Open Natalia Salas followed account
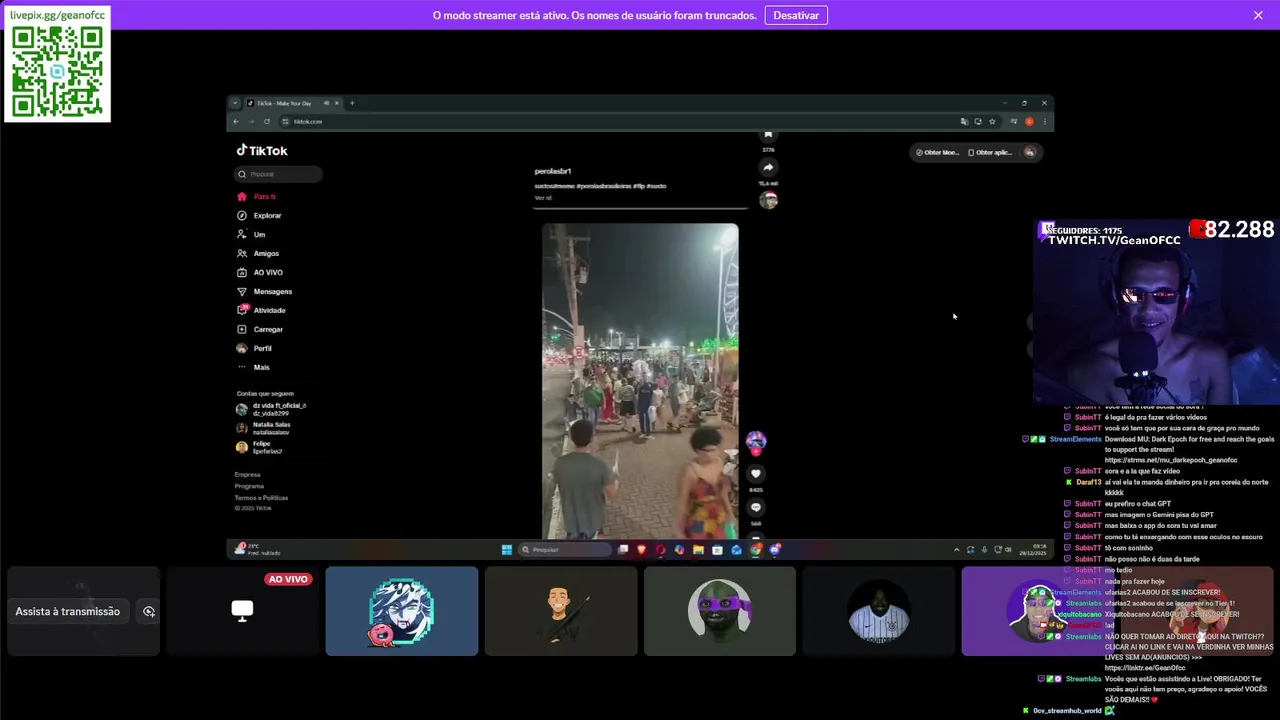This screenshot has height=720, width=1280. point(263,428)
